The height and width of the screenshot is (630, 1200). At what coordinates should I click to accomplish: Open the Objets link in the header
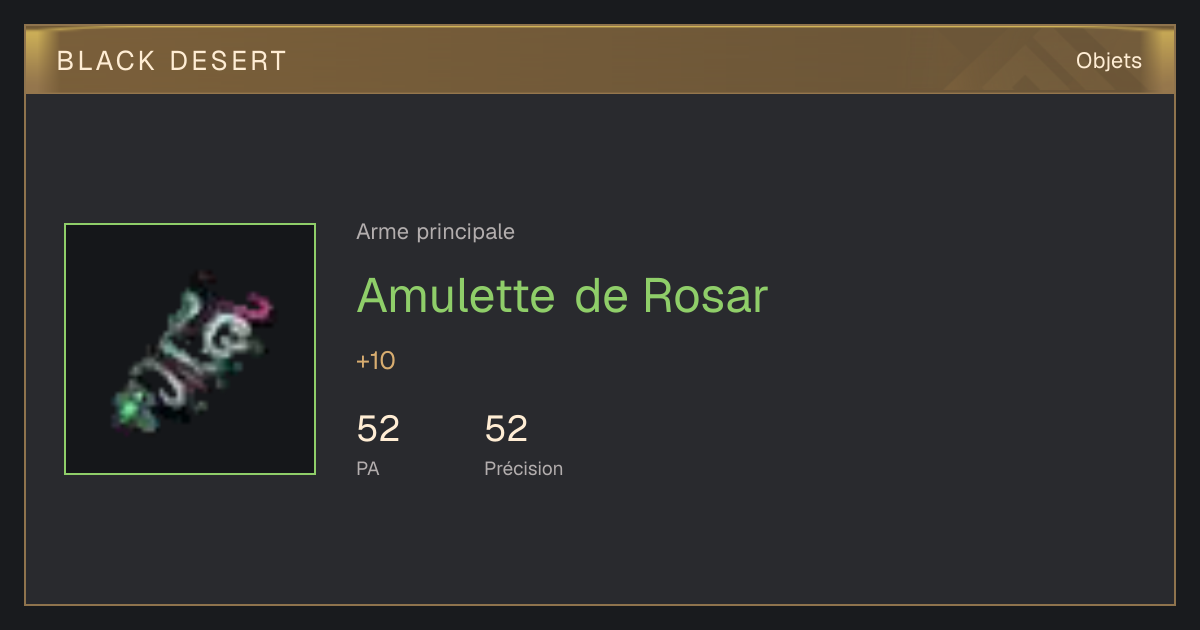pyautogui.click(x=1108, y=61)
